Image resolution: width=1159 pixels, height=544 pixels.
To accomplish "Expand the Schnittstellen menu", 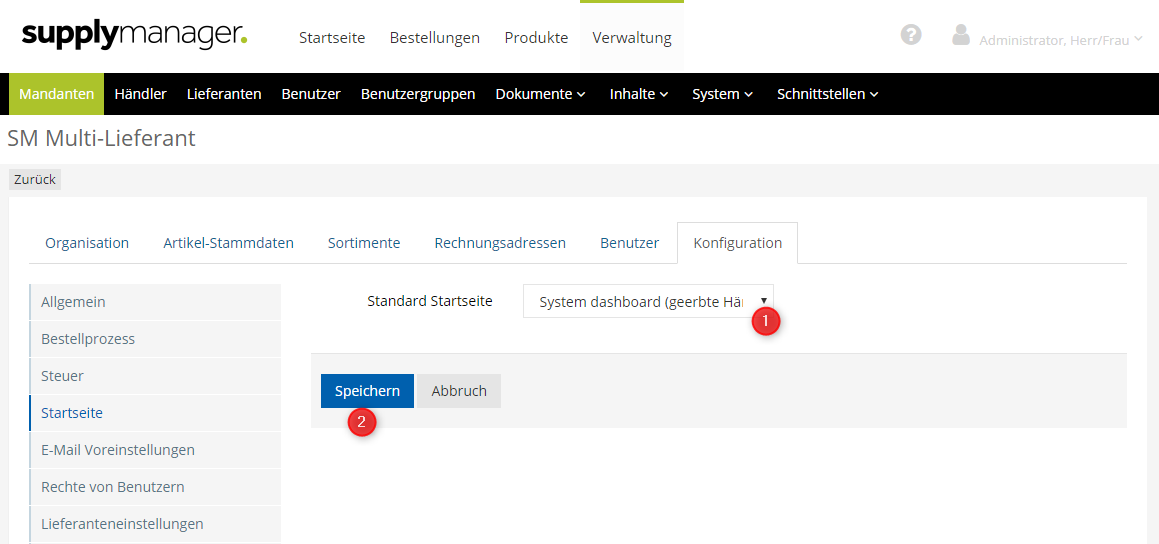I will (827, 94).
